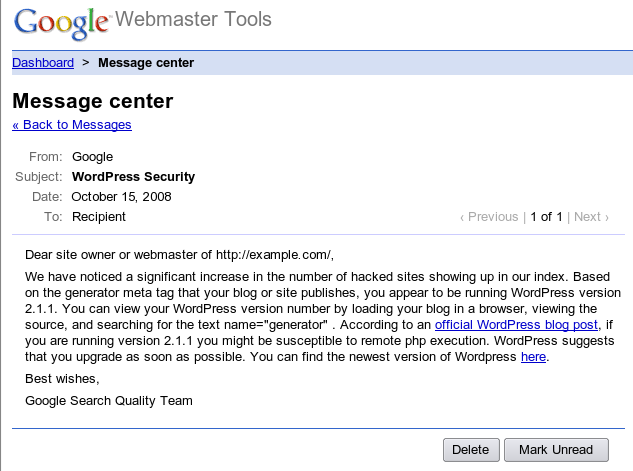Screen dimensions: 633x471
Task: Go back to Messages list
Action: pyautogui.click(x=72, y=125)
